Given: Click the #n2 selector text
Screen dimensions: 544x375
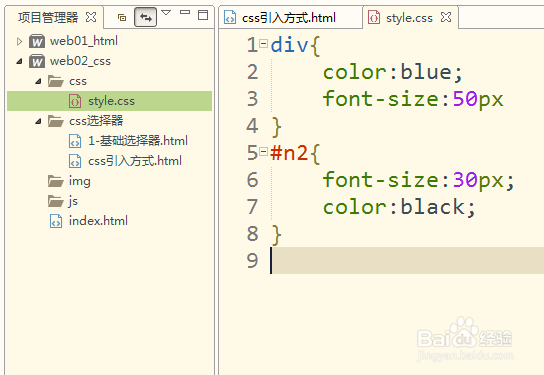Looking at the screenshot, I should (289, 153).
